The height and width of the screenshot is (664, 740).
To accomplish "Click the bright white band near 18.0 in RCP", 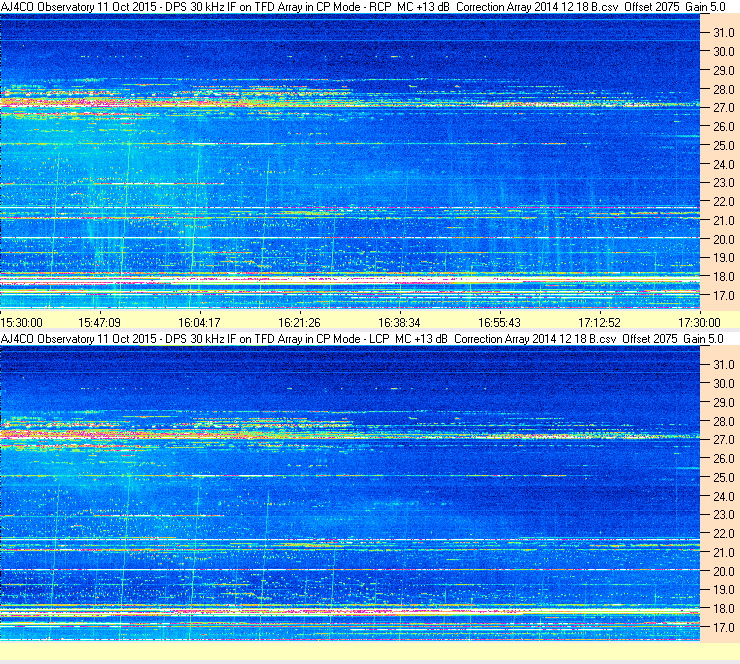I will pyautogui.click(x=349, y=280).
